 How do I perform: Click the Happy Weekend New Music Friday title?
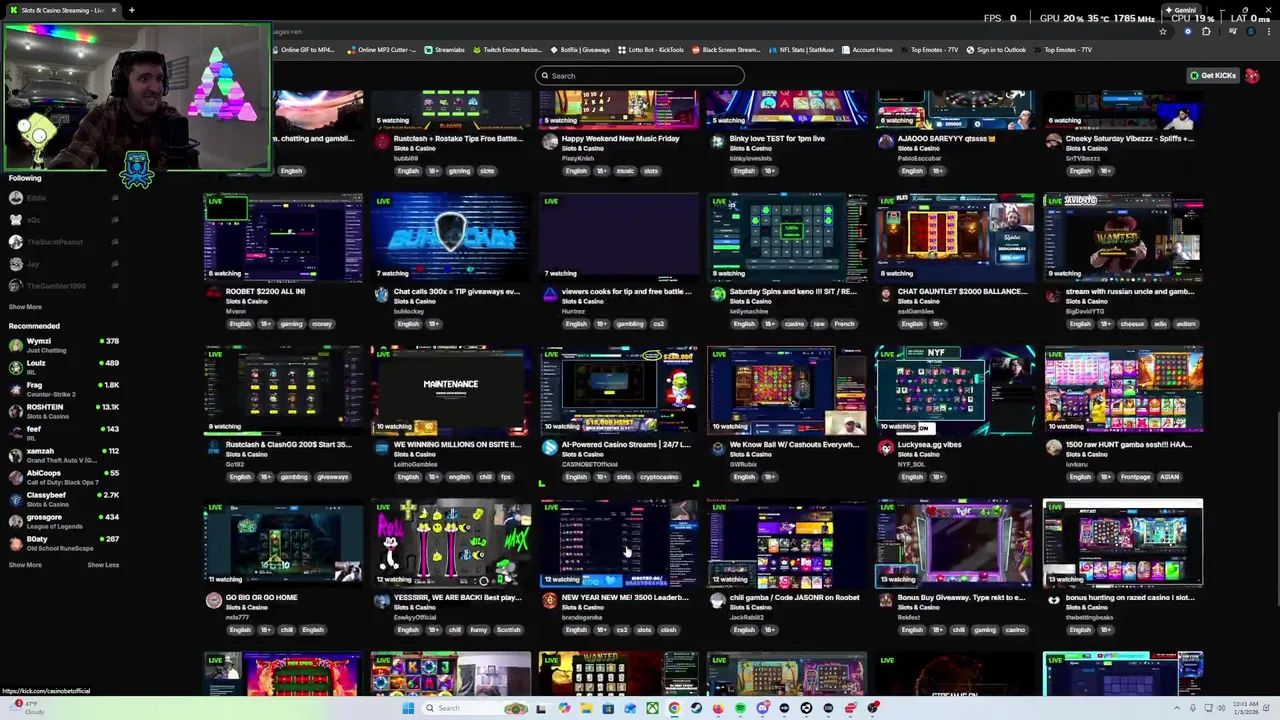[x=620, y=139]
